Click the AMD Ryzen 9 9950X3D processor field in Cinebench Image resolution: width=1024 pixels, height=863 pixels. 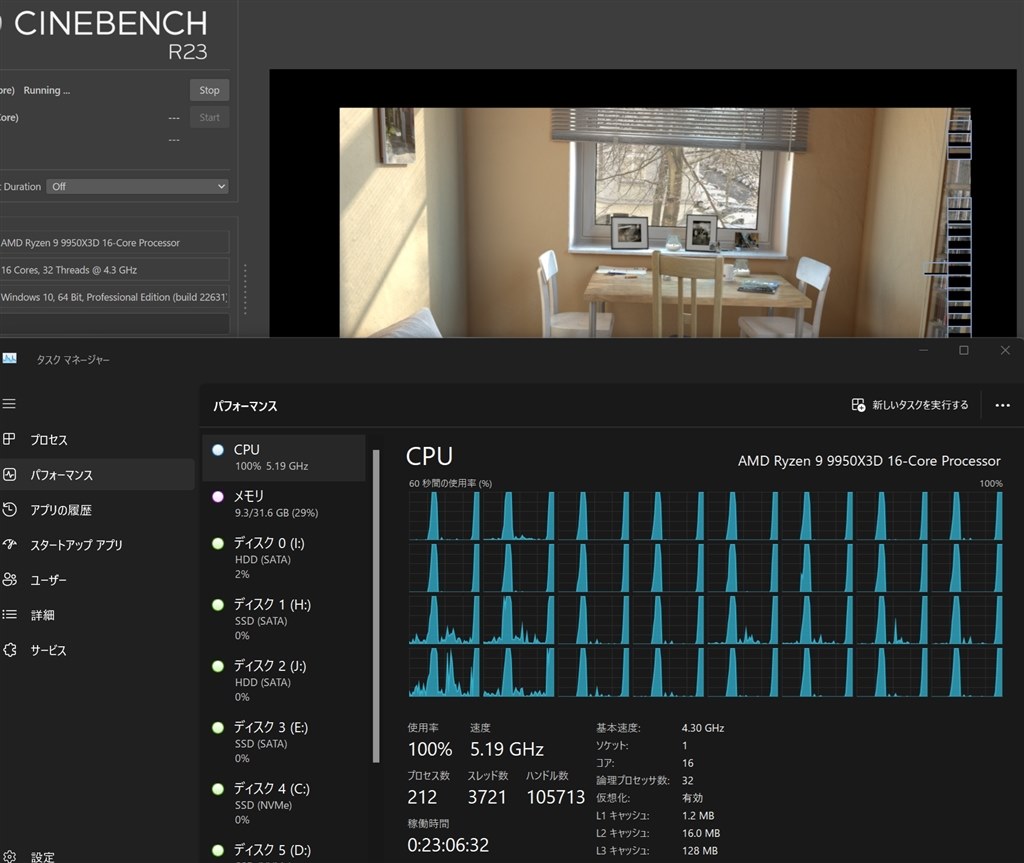[x=114, y=242]
